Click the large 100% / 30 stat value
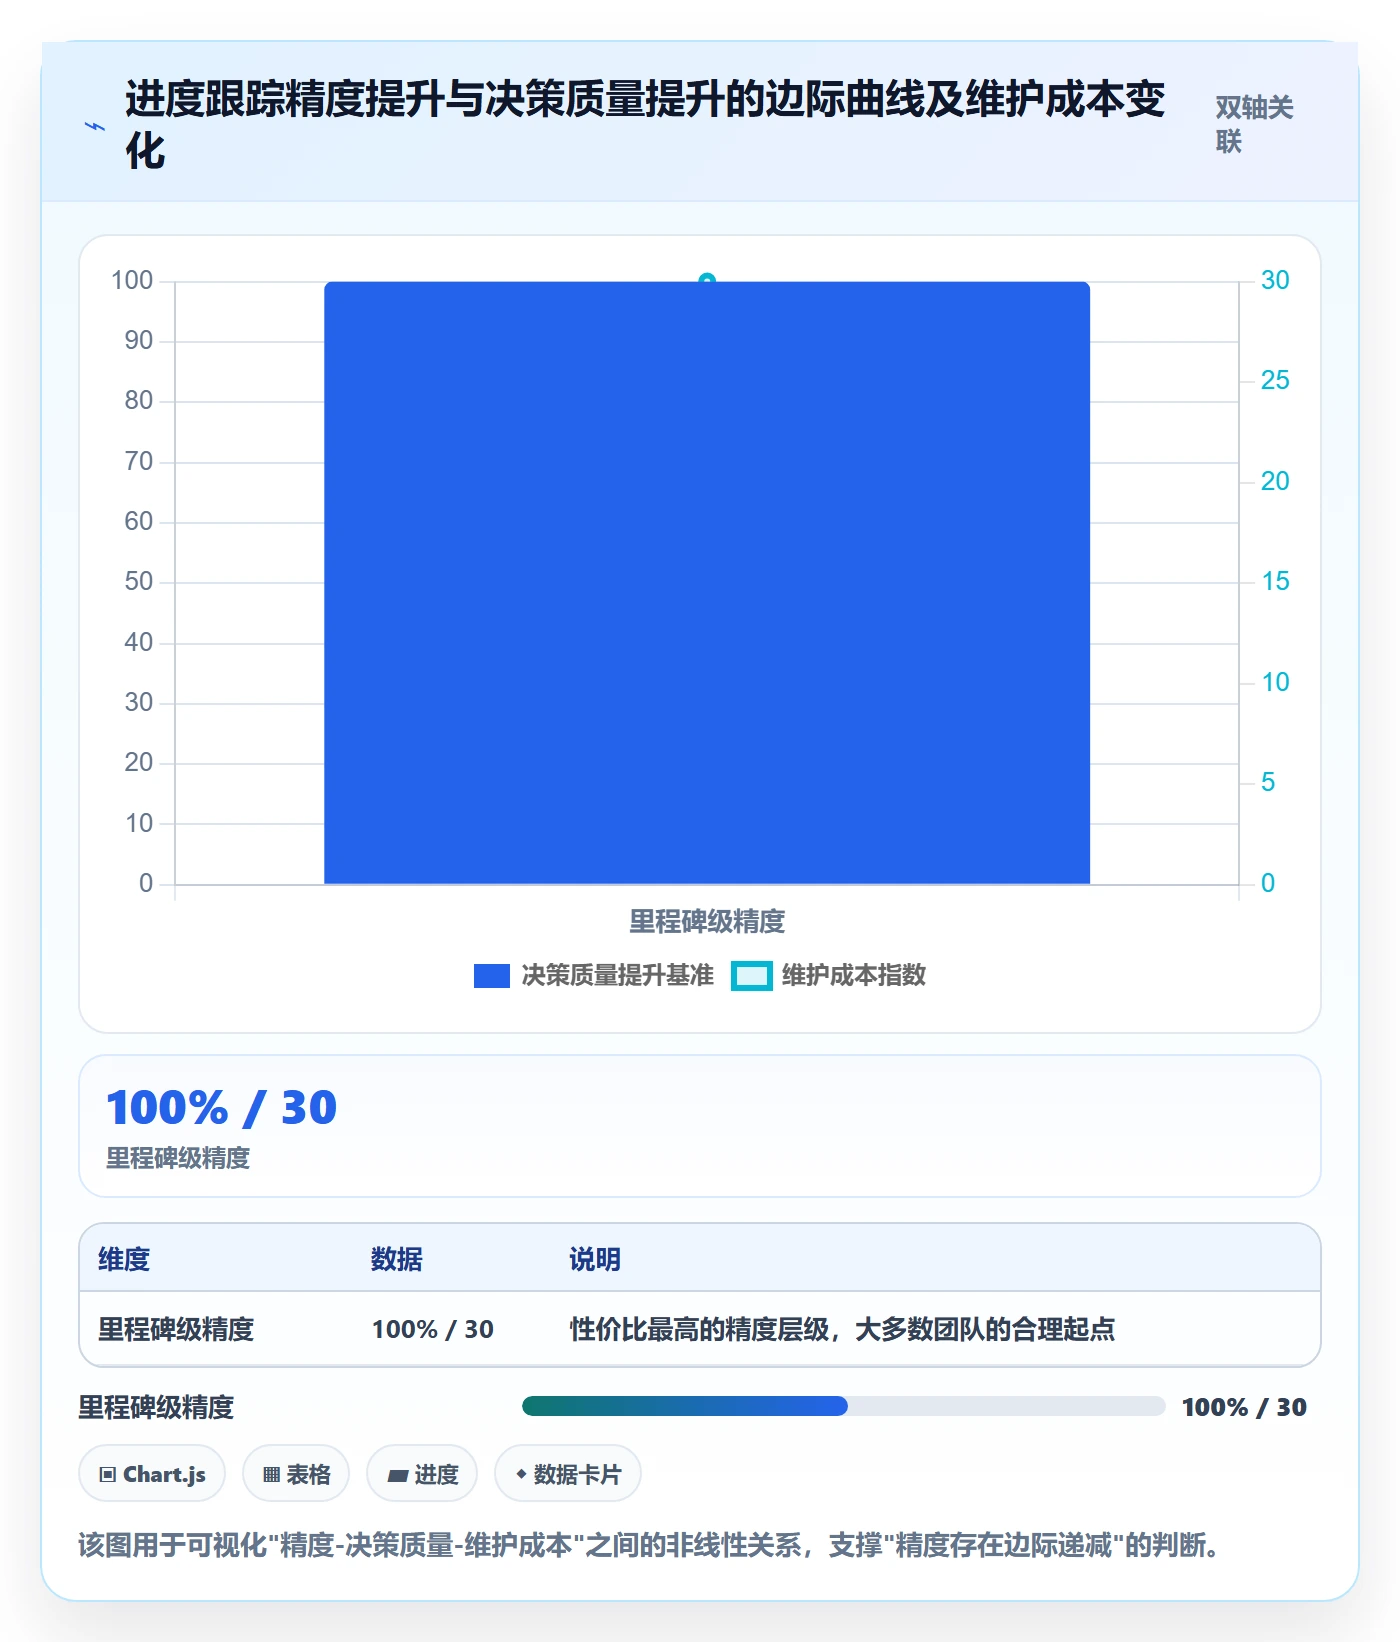This screenshot has width=1400, height=1642. click(222, 1108)
